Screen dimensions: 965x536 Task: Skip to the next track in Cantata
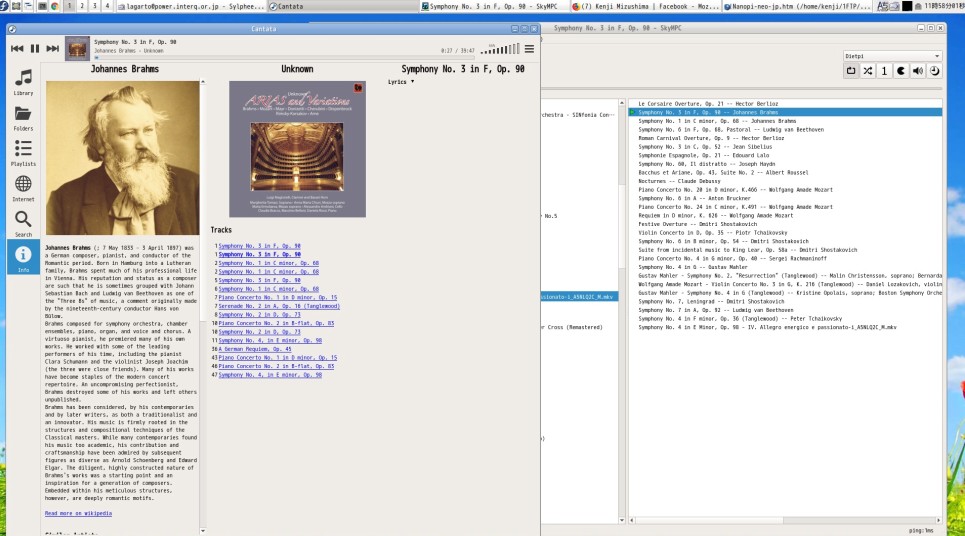tap(53, 48)
